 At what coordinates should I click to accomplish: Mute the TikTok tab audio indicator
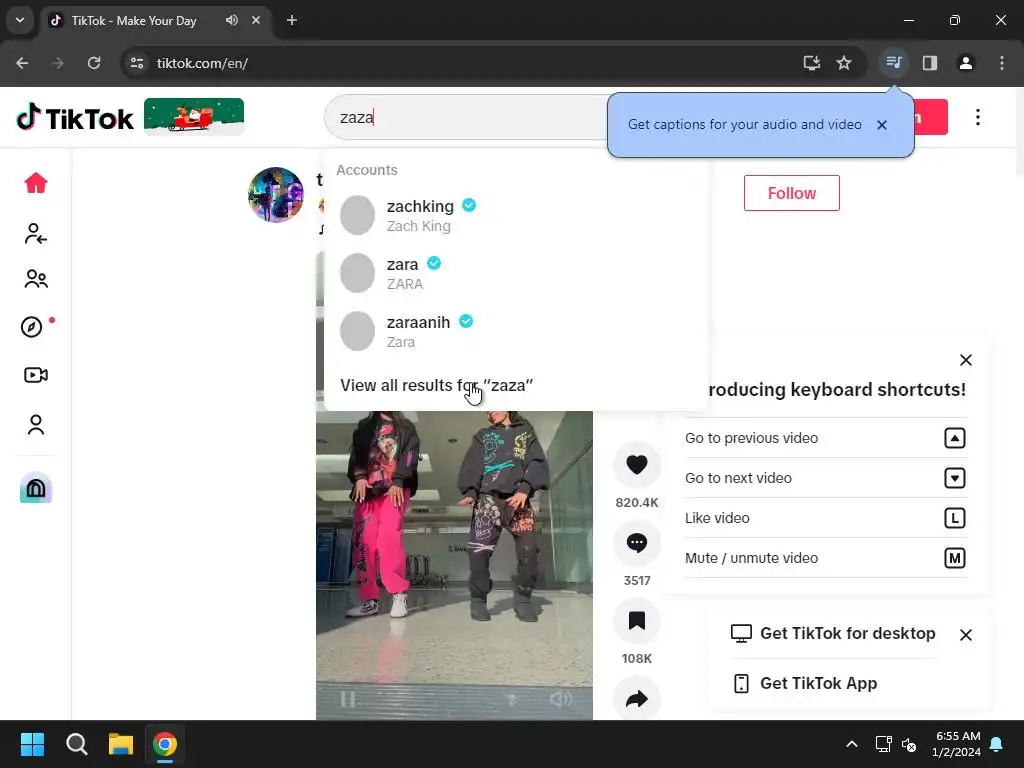tap(232, 20)
